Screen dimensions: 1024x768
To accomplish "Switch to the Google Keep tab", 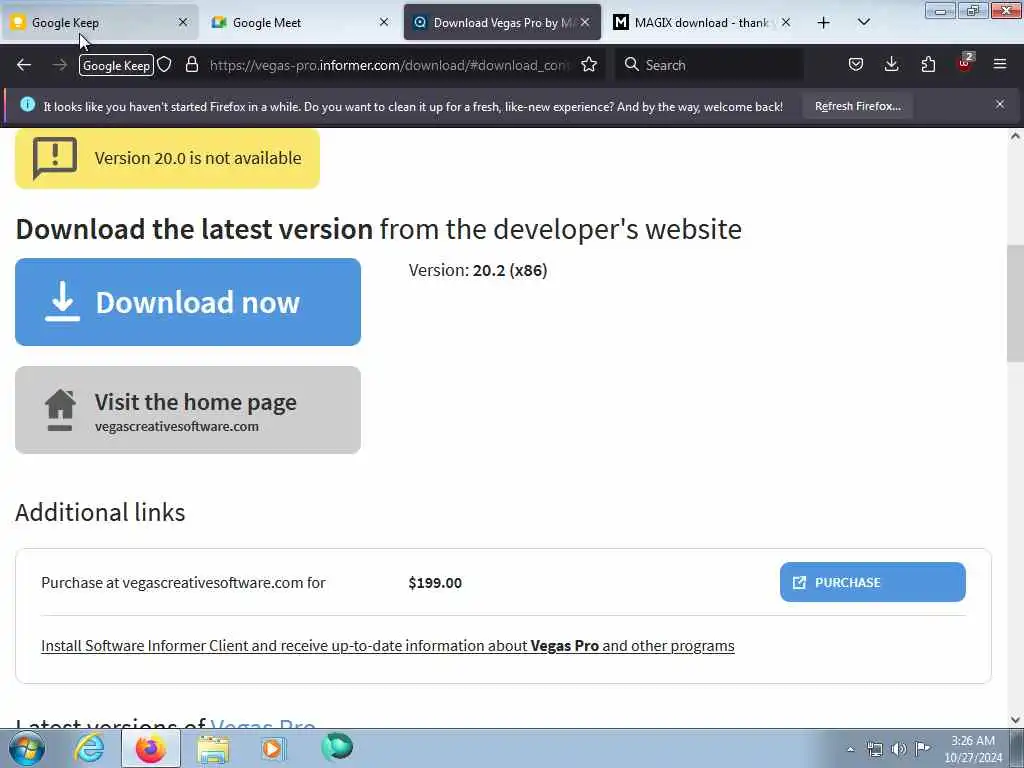I will pos(99,23).
